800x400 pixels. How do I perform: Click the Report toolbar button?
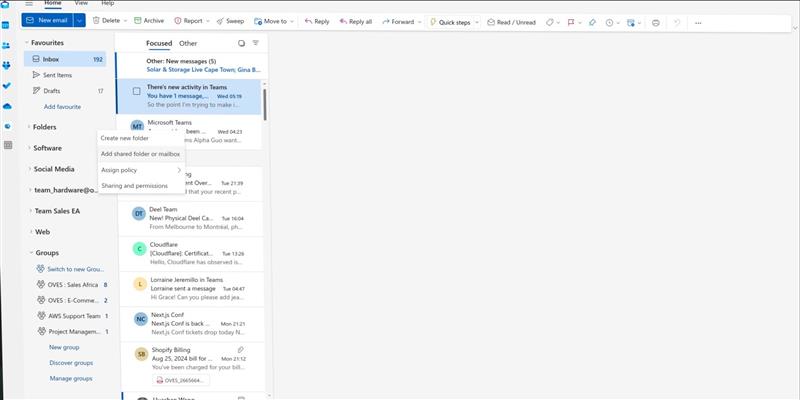coord(188,21)
